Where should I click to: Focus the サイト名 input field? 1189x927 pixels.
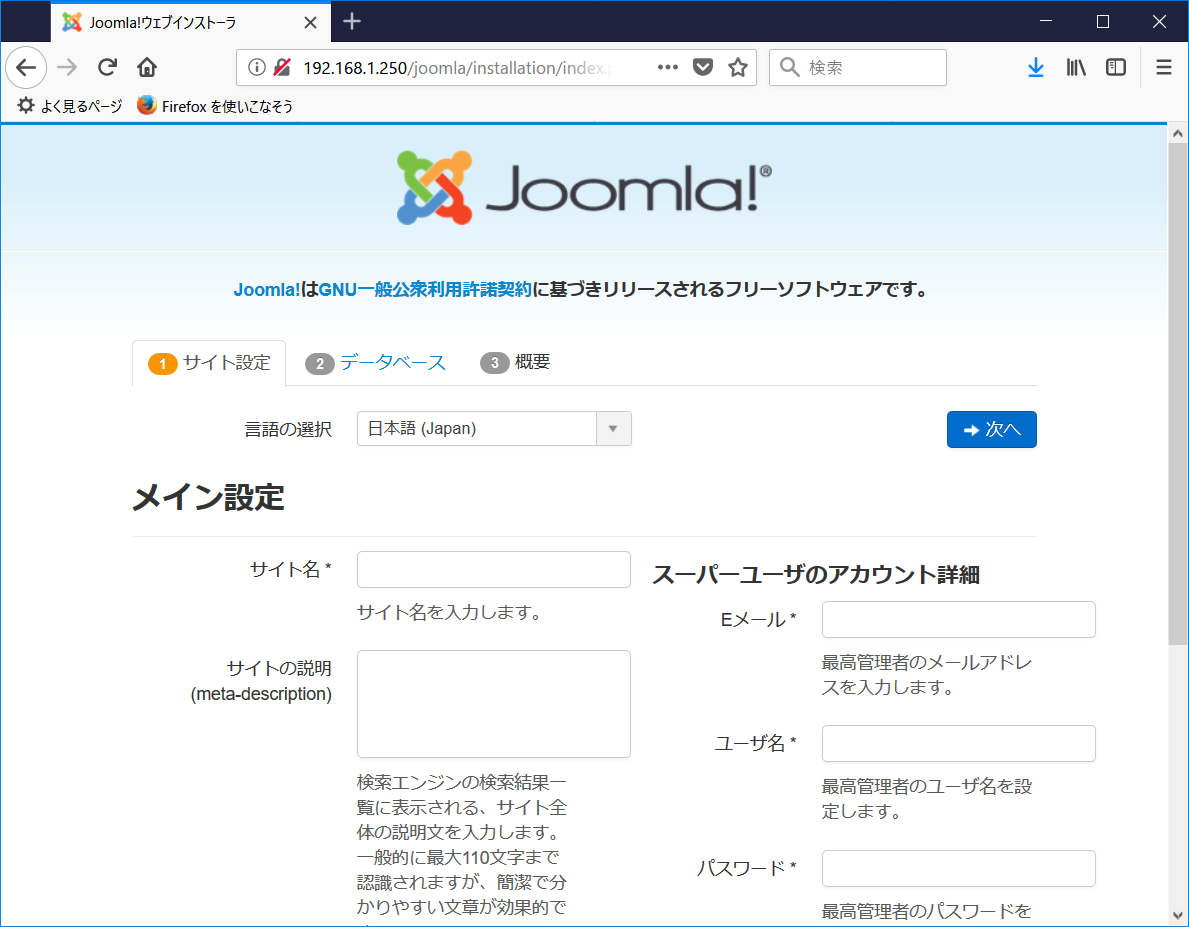pyautogui.click(x=494, y=569)
